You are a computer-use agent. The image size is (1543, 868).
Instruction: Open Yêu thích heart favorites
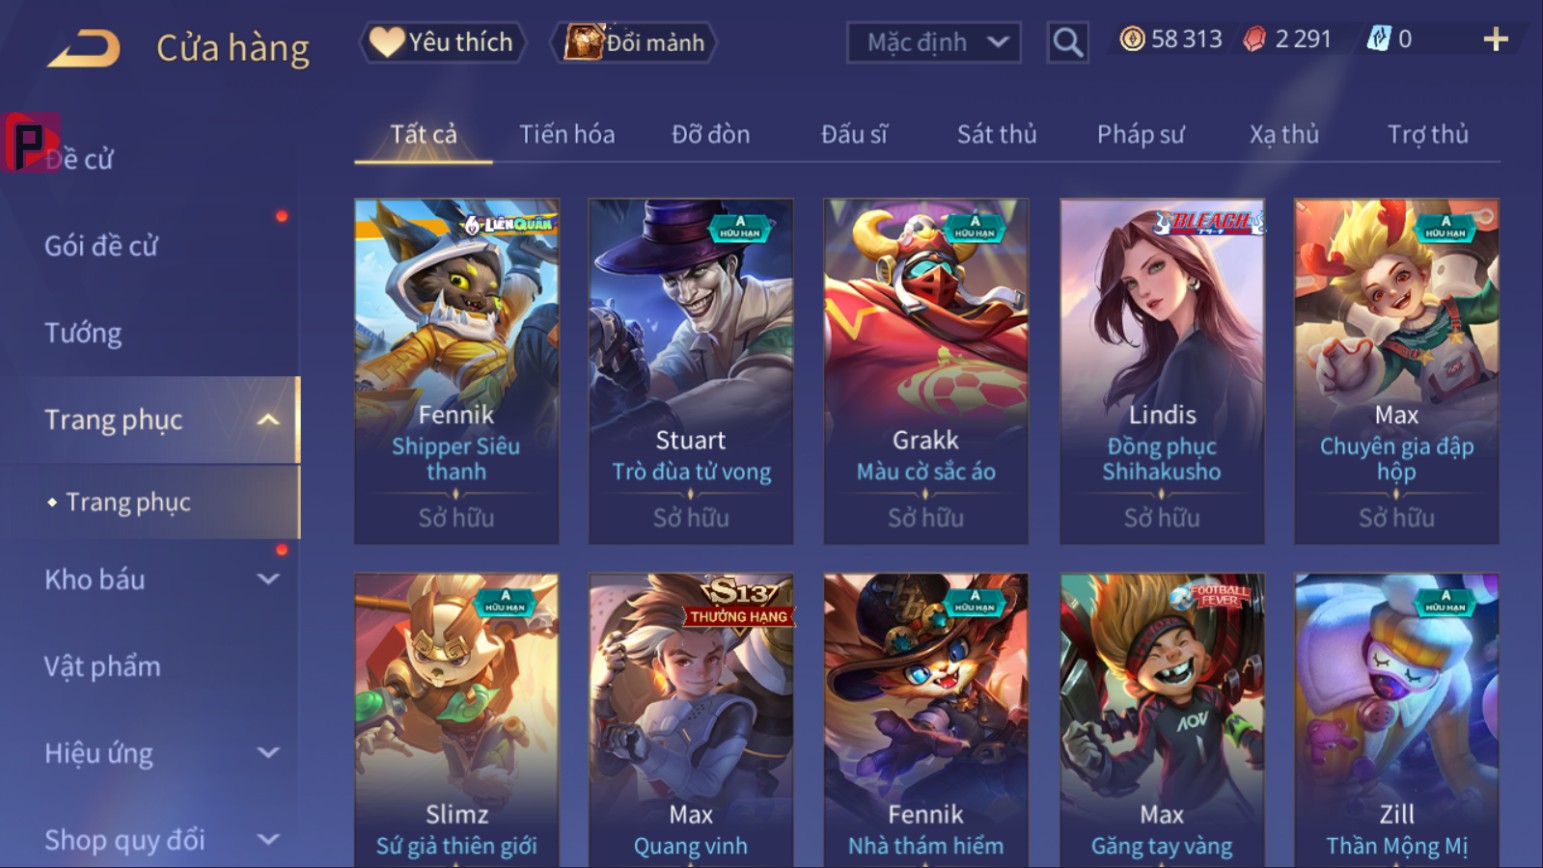(386, 42)
